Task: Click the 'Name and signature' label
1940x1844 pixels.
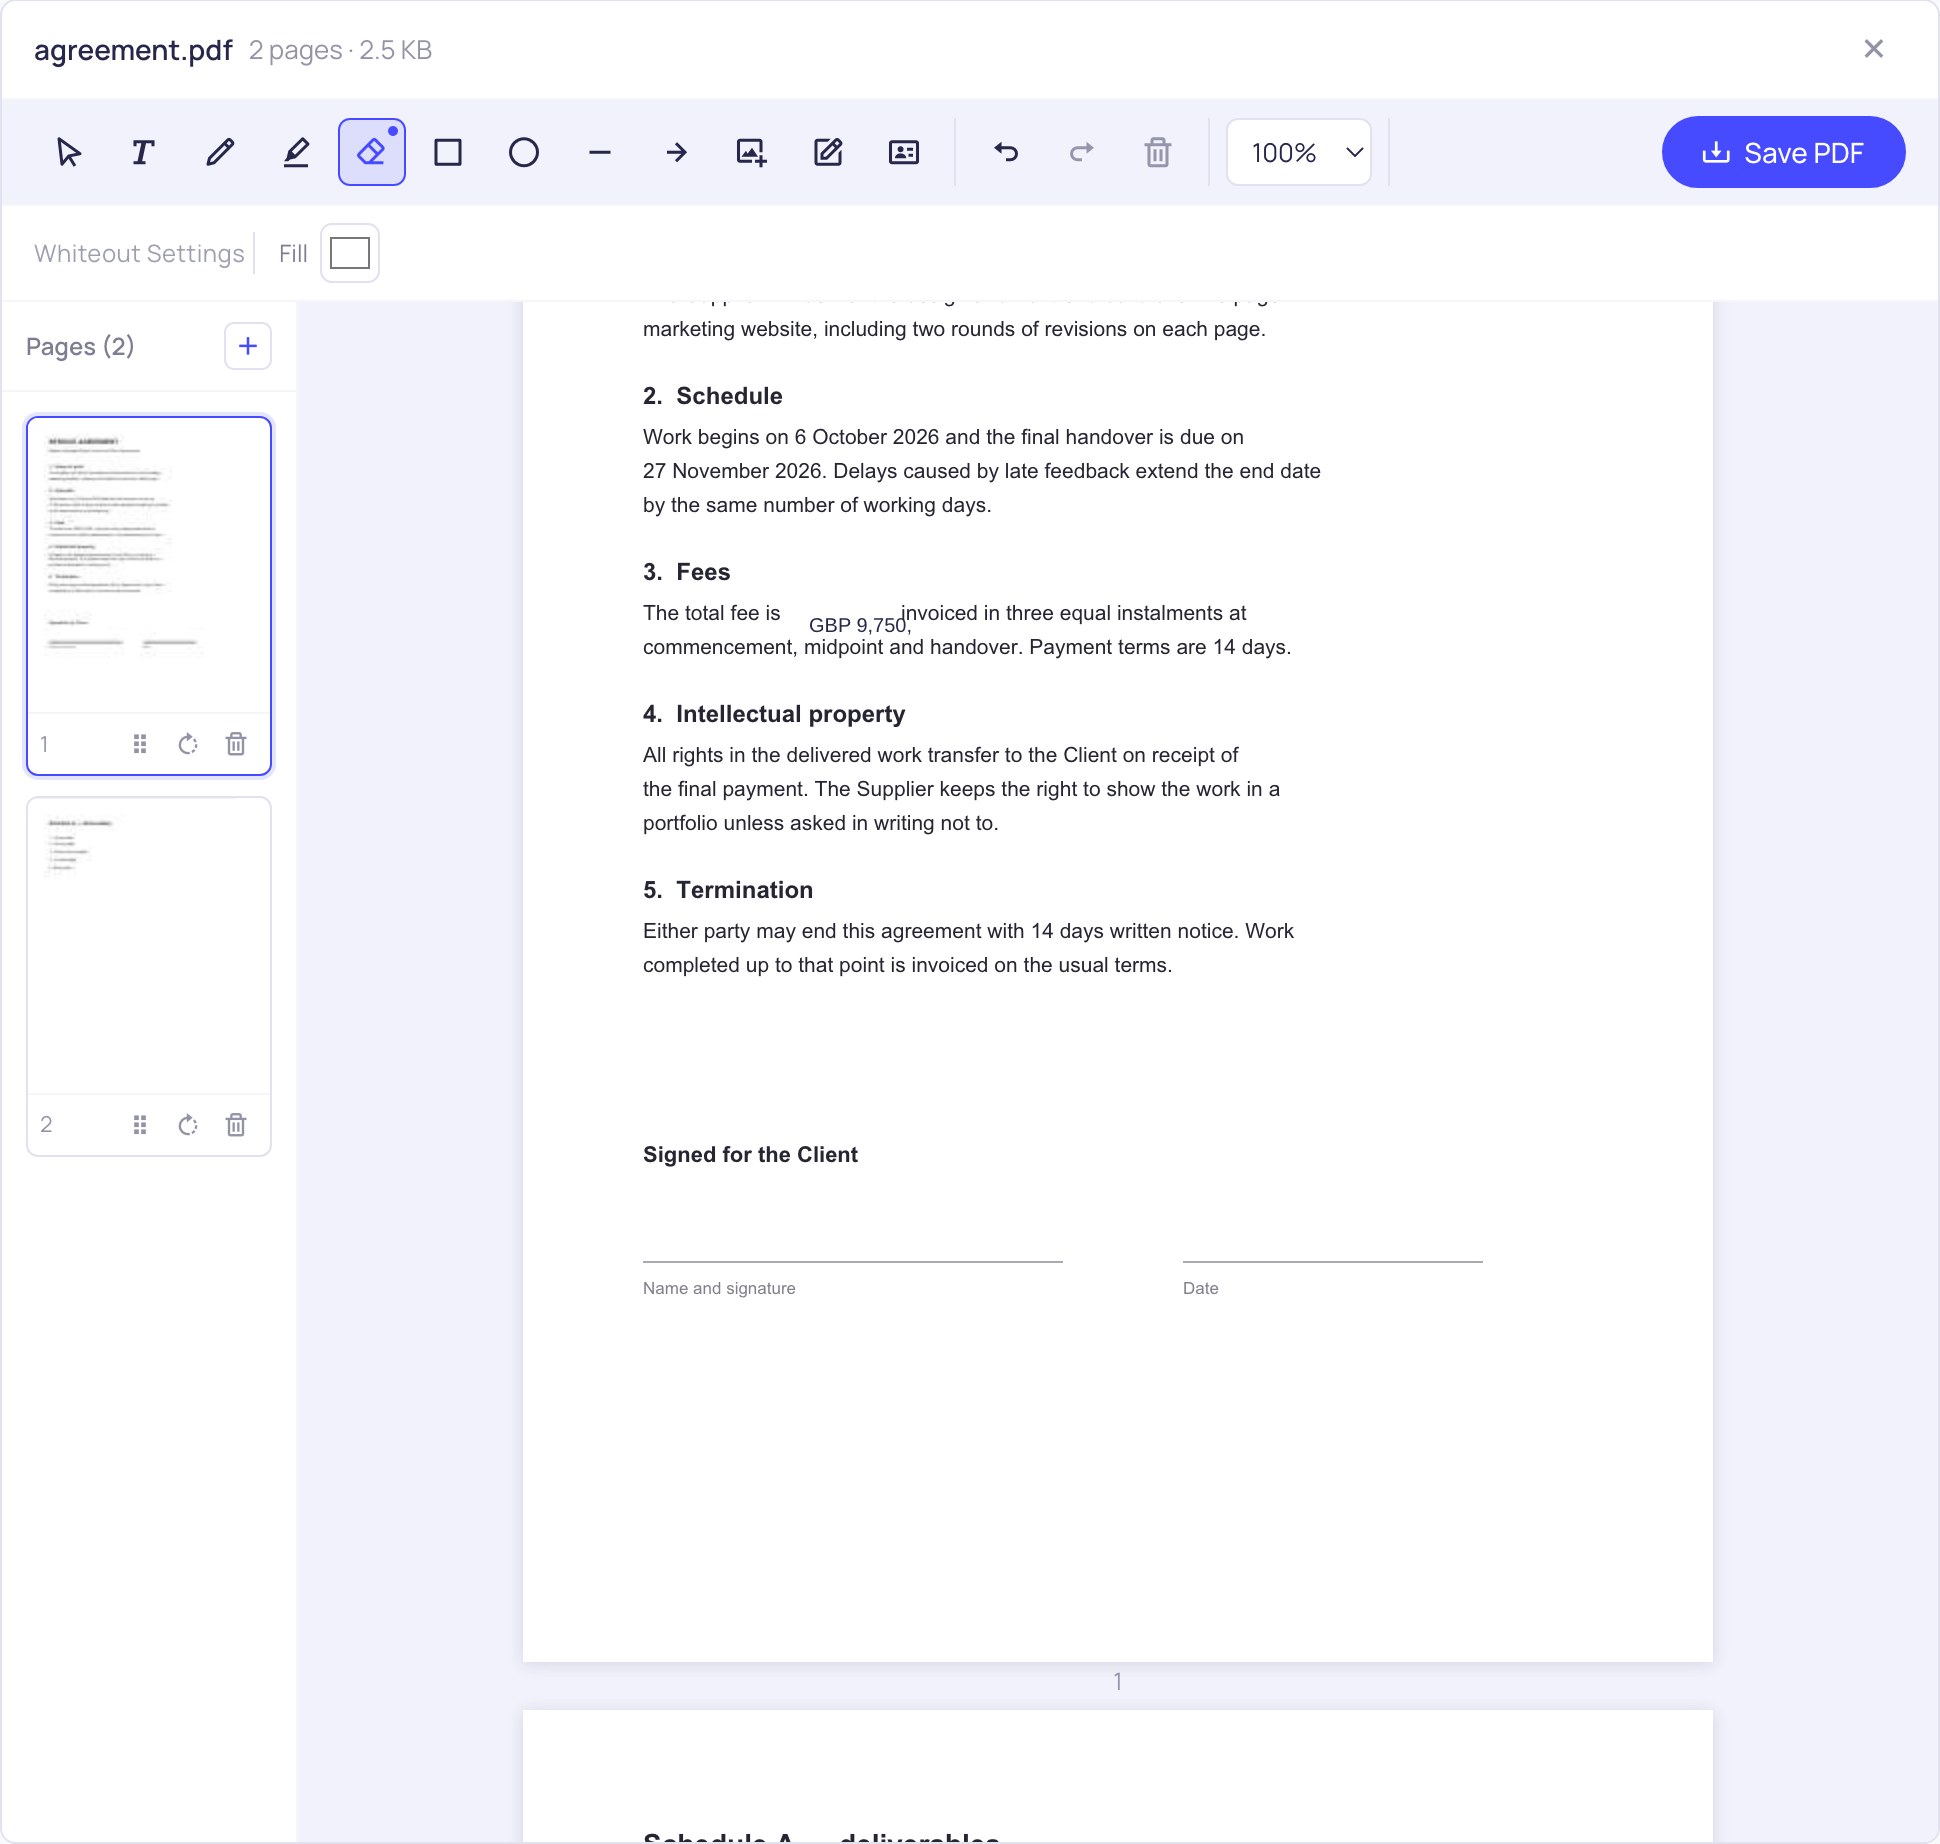Action: pos(719,1288)
